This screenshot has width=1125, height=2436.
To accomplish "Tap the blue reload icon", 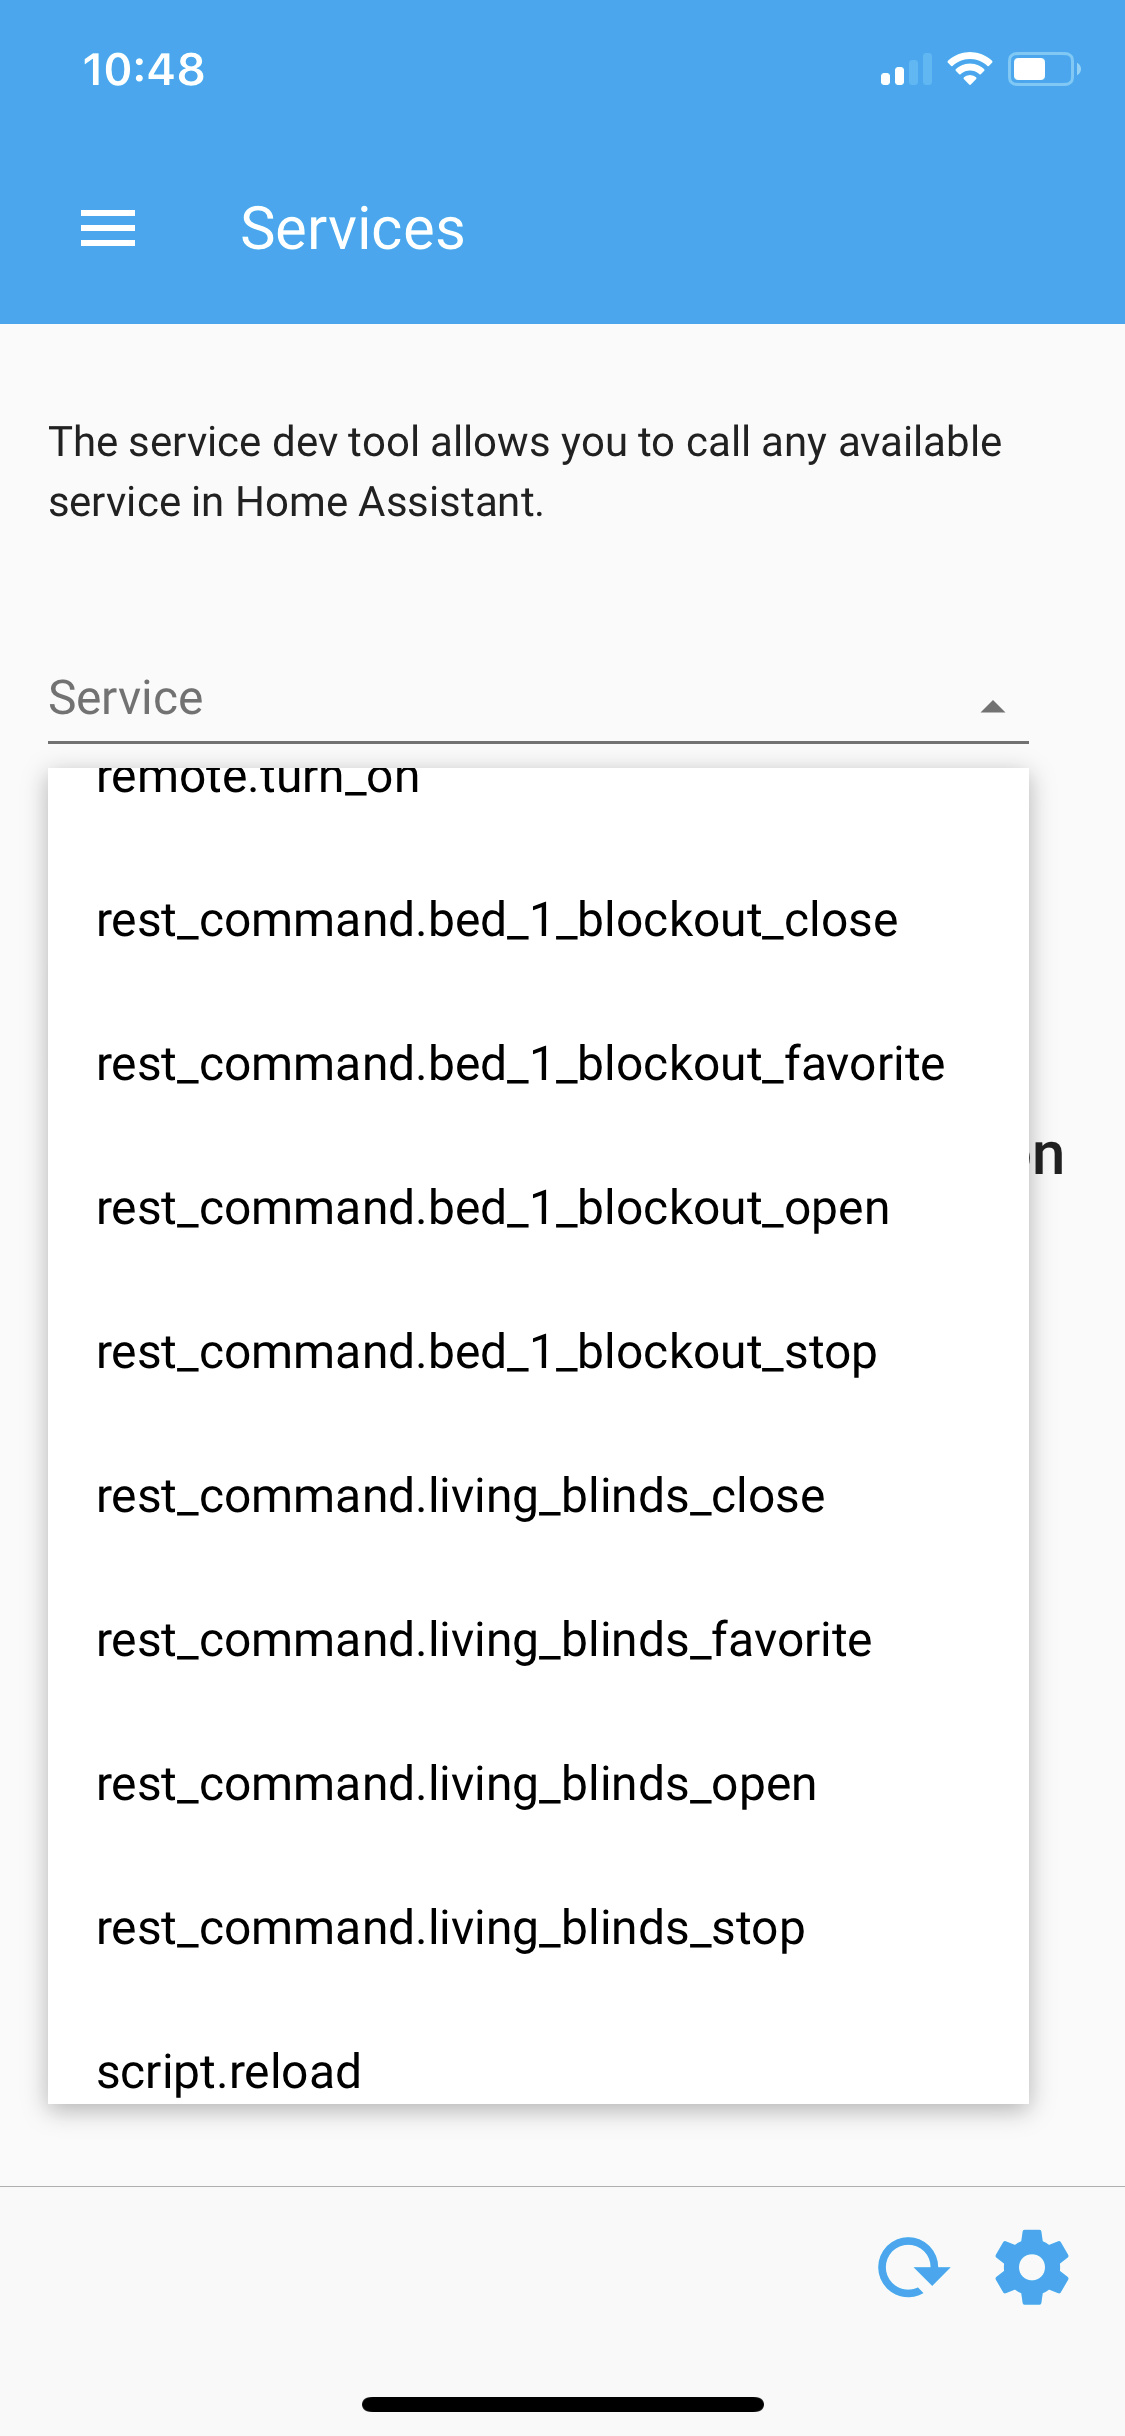I will tap(913, 2267).
